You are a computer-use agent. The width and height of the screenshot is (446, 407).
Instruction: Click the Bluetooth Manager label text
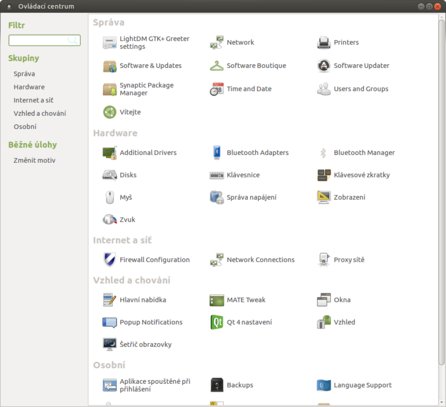tap(364, 153)
